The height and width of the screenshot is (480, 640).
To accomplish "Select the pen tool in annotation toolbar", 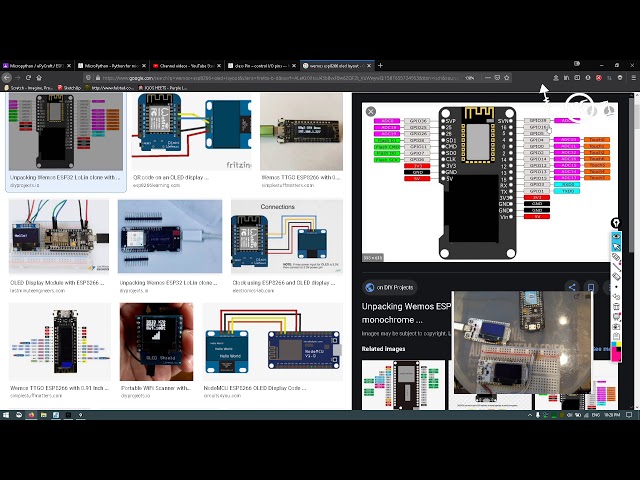I will (x=616, y=257).
